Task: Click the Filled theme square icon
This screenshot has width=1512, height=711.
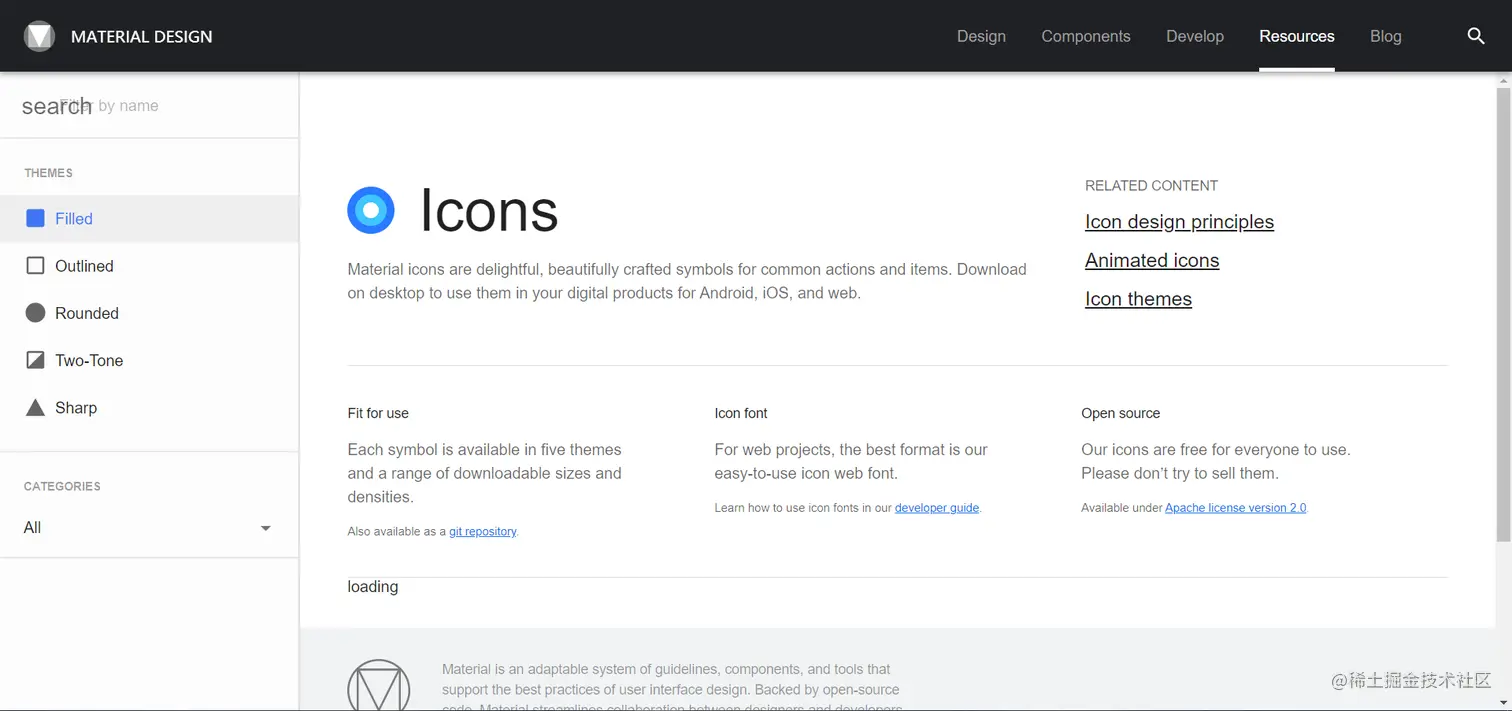Action: tap(35, 218)
